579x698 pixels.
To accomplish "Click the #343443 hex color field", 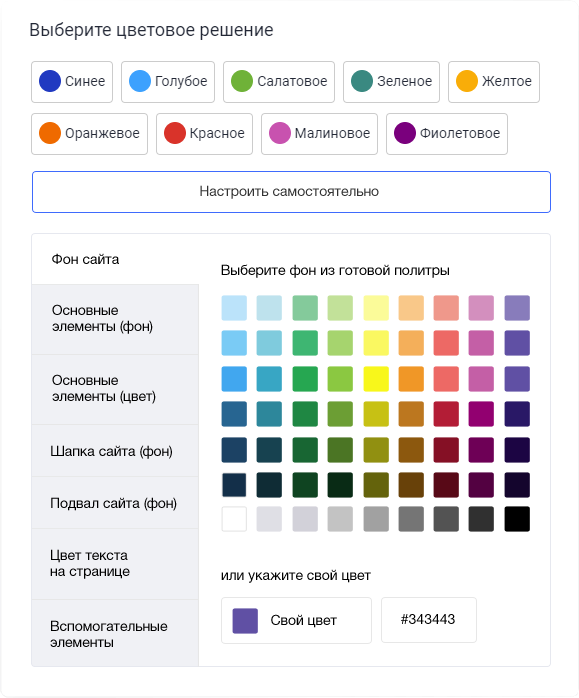I will tap(429, 620).
